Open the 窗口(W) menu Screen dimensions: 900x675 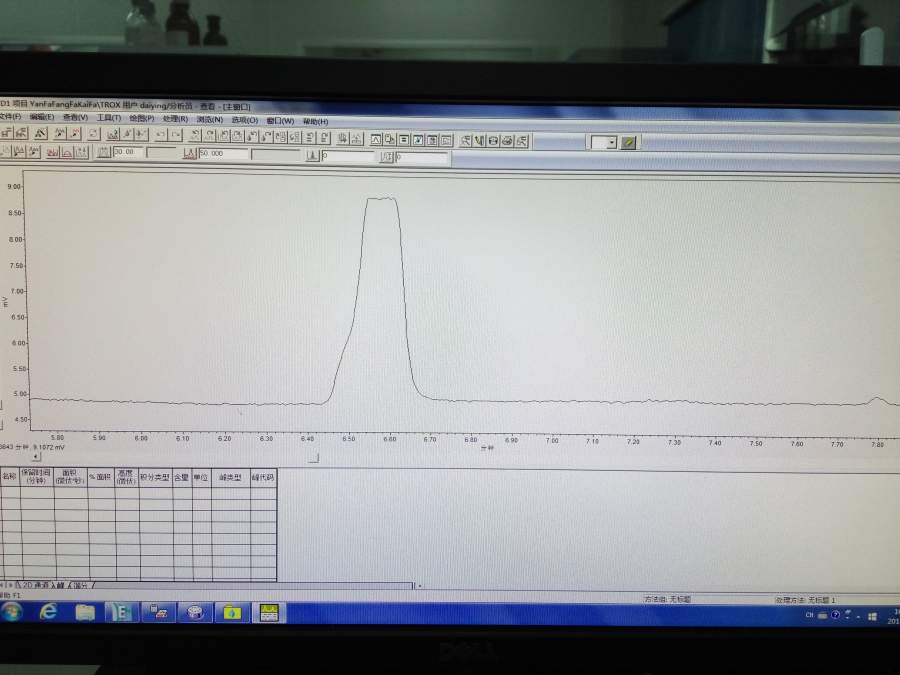point(280,121)
